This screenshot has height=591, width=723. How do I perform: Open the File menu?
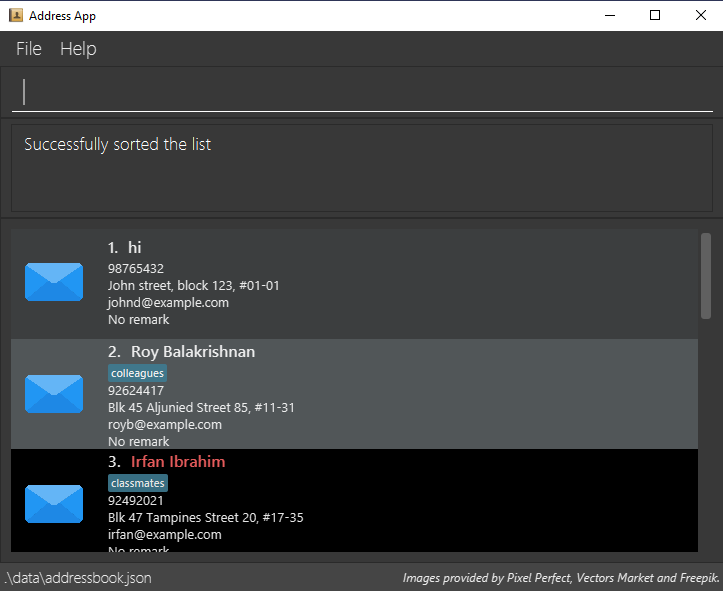click(x=29, y=49)
